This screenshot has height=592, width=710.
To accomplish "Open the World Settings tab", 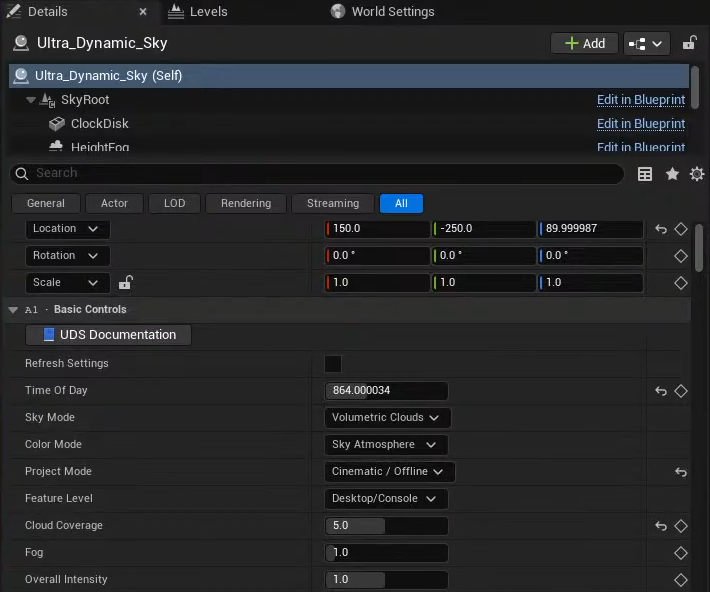I will pyautogui.click(x=382, y=12).
